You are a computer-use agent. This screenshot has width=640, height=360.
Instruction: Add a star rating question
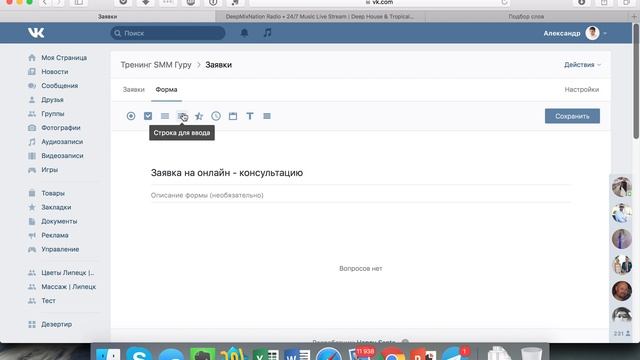(199, 116)
